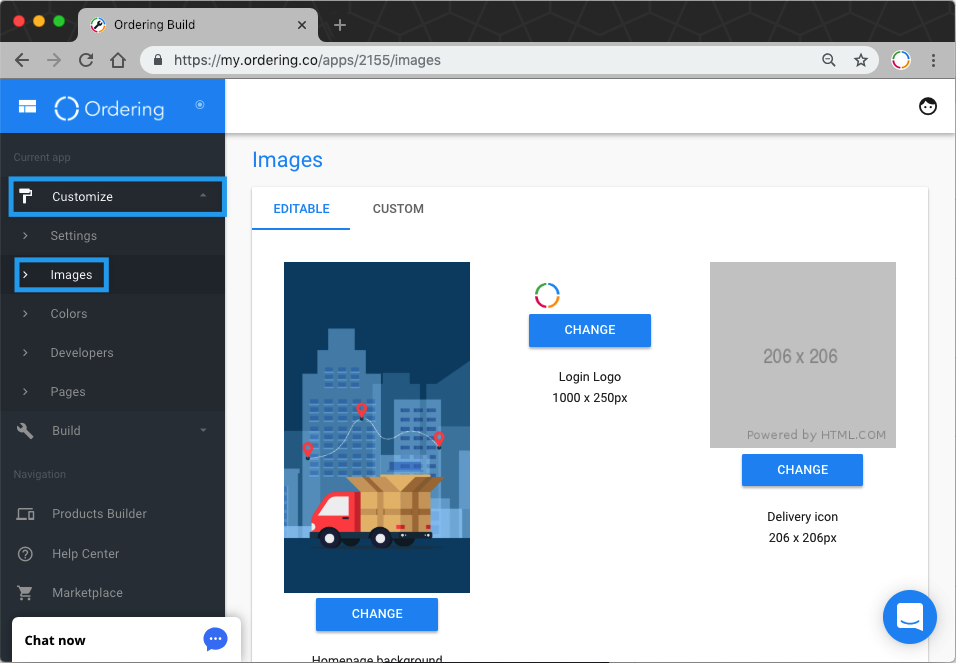Click the homepage background truck thumbnail
The width and height of the screenshot is (956, 663).
(377, 428)
